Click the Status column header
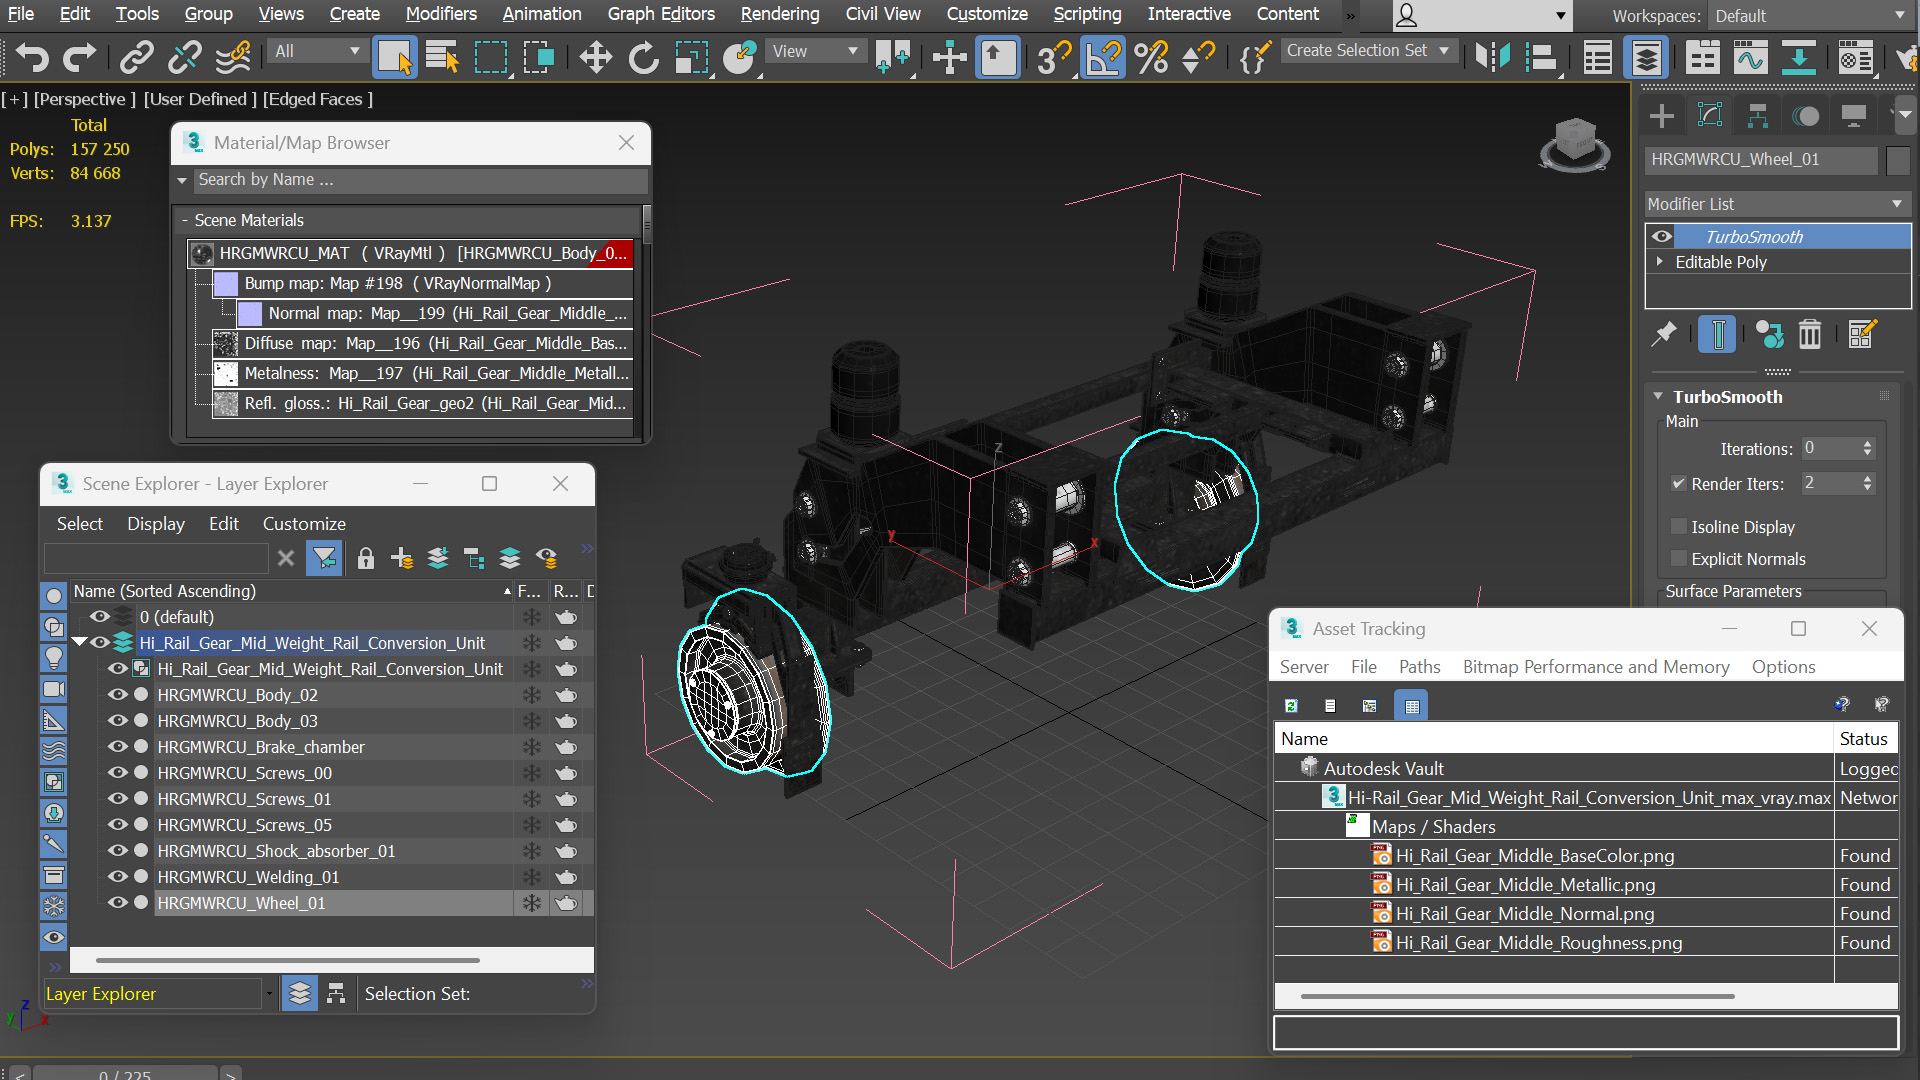Viewport: 1920px width, 1080px height. coord(1864,739)
